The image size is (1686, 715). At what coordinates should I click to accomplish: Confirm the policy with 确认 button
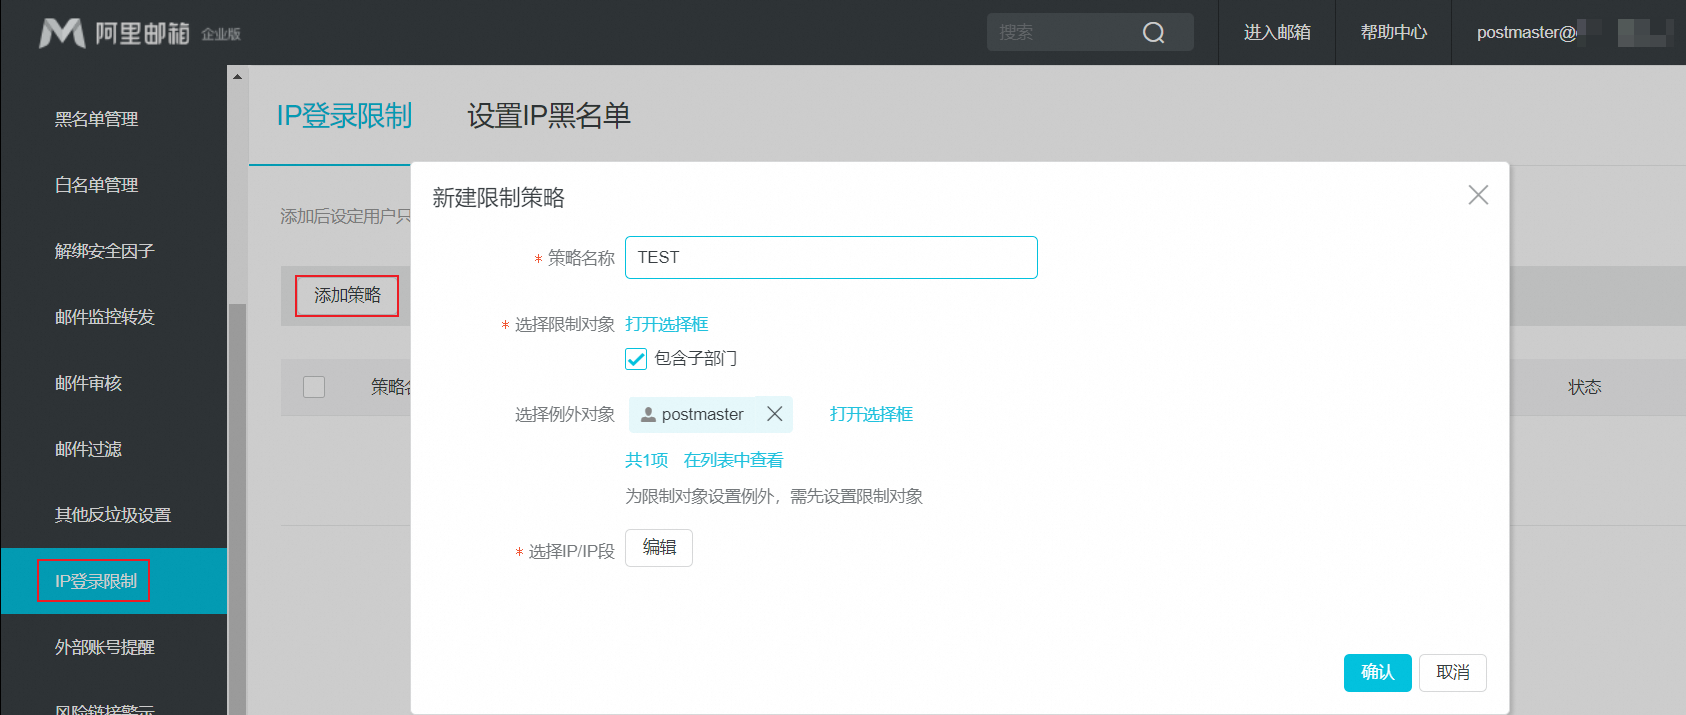[1377, 672]
